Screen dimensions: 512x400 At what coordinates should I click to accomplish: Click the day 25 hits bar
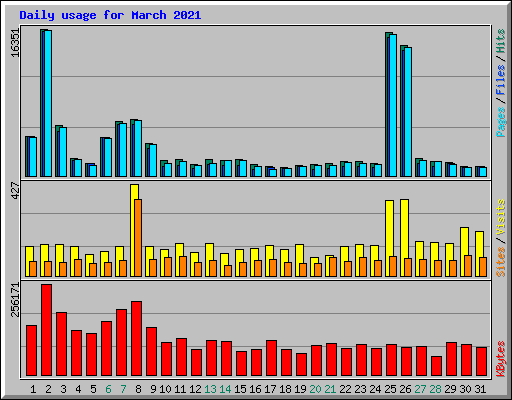[391, 104]
